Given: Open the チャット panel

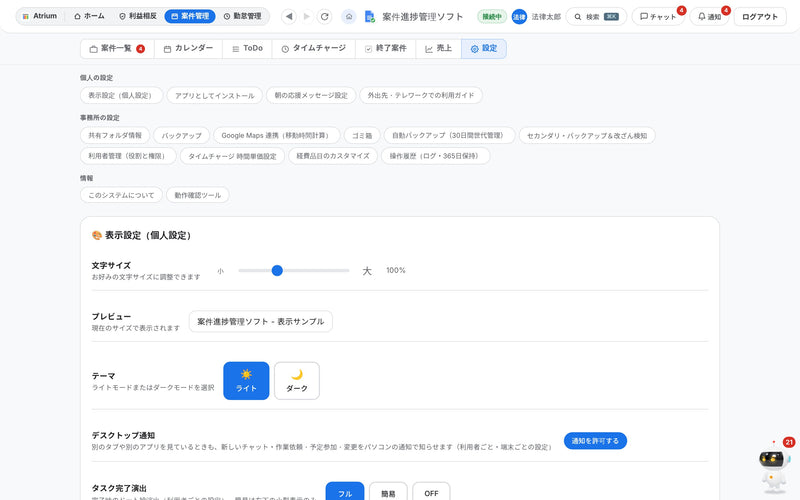Looking at the screenshot, I should (x=658, y=17).
